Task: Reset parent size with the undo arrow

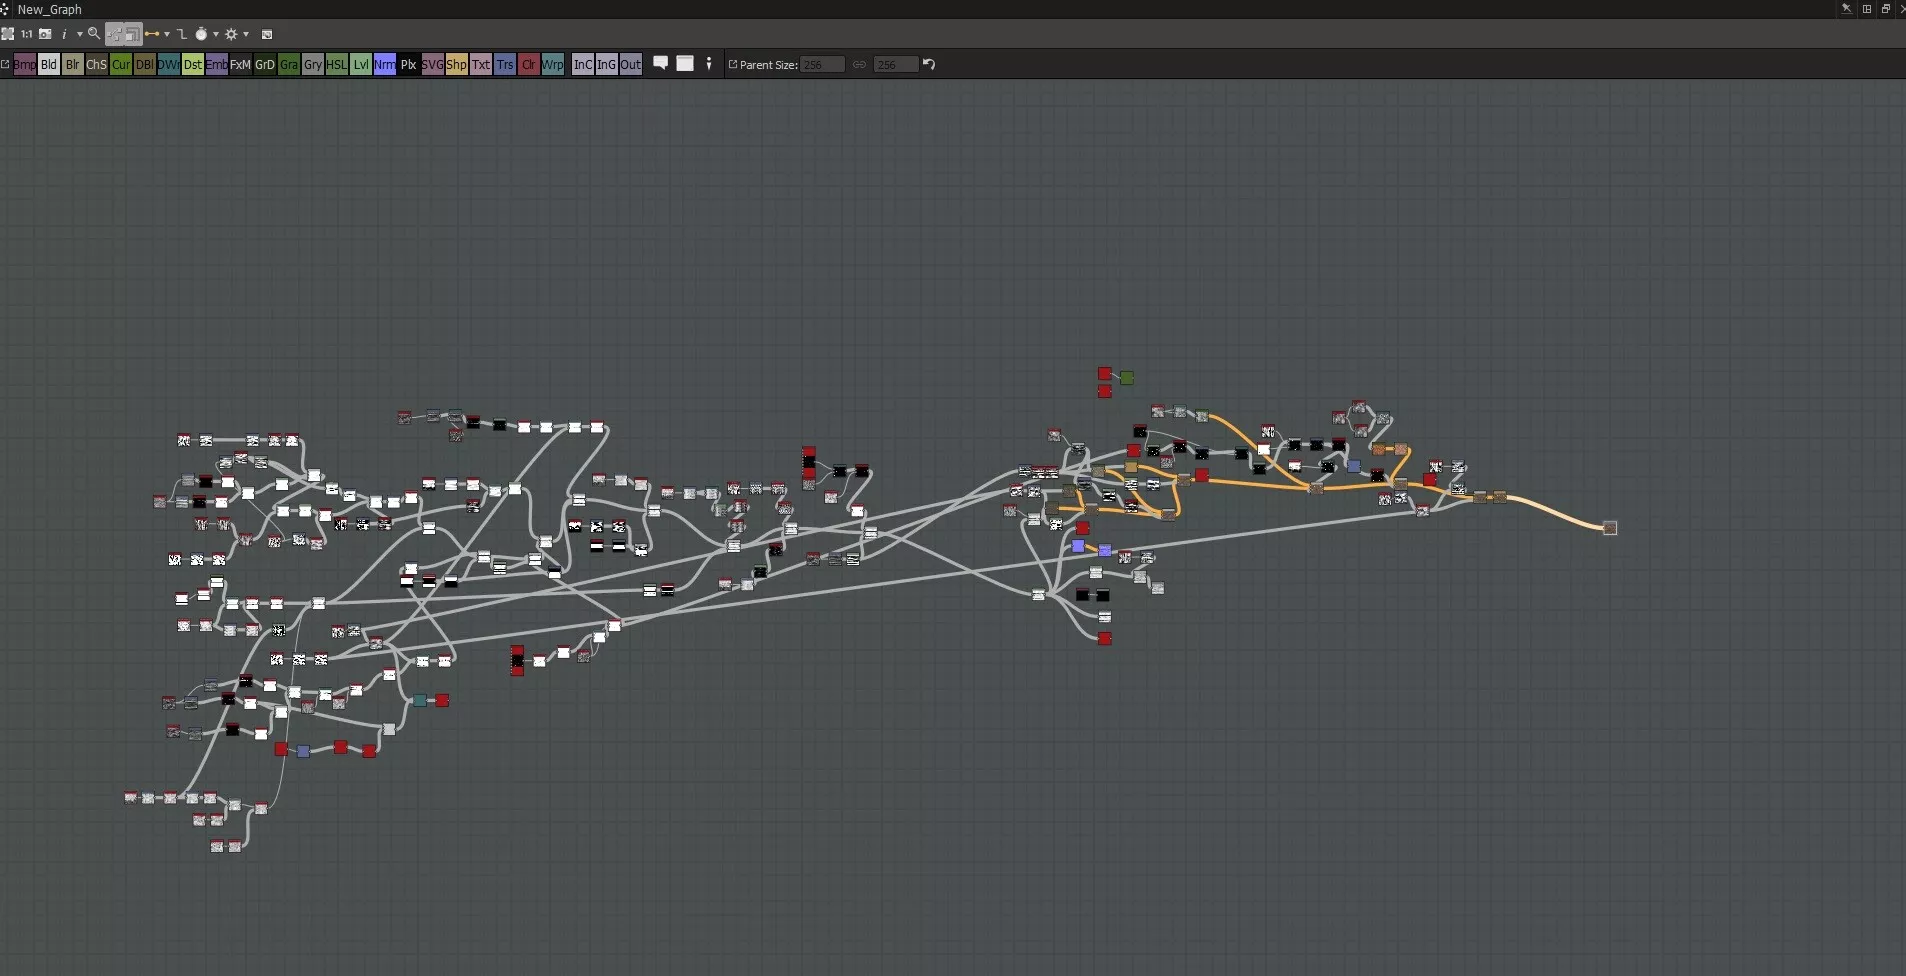Action: click(929, 64)
